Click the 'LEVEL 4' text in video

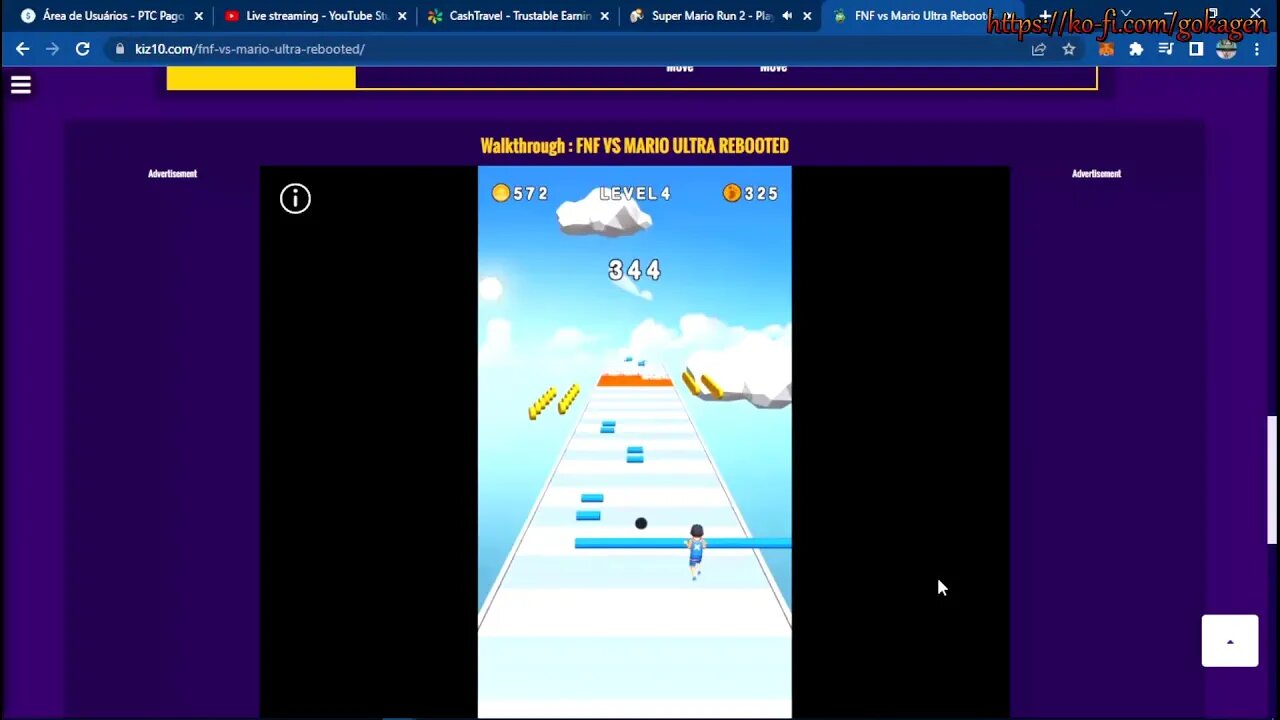[635, 194]
